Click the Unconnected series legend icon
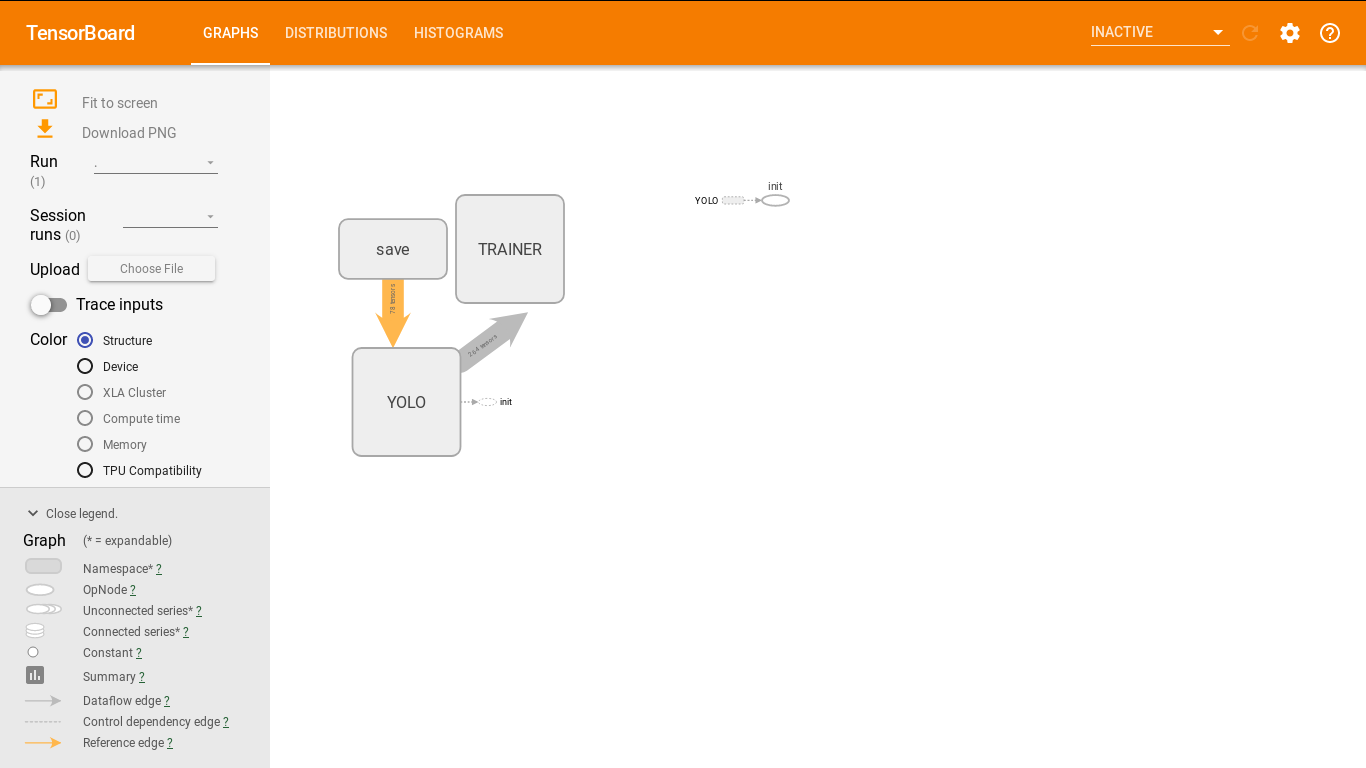The height and width of the screenshot is (768, 1366). coord(44,609)
